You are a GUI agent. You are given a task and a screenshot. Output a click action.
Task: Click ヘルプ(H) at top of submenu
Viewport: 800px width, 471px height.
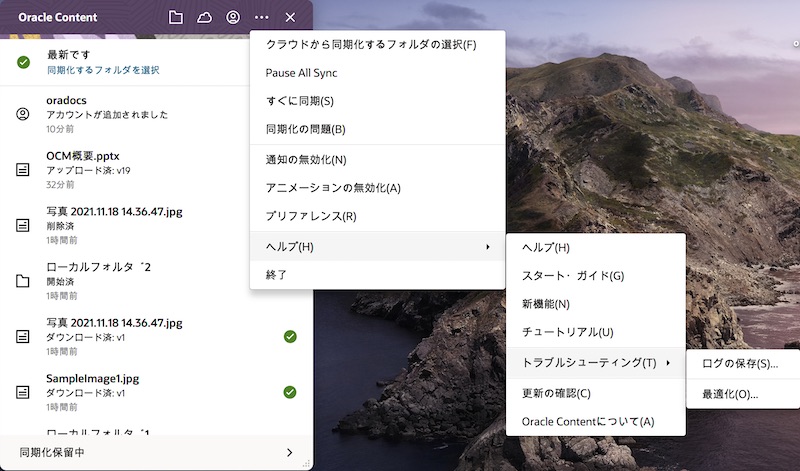[x=595, y=247]
